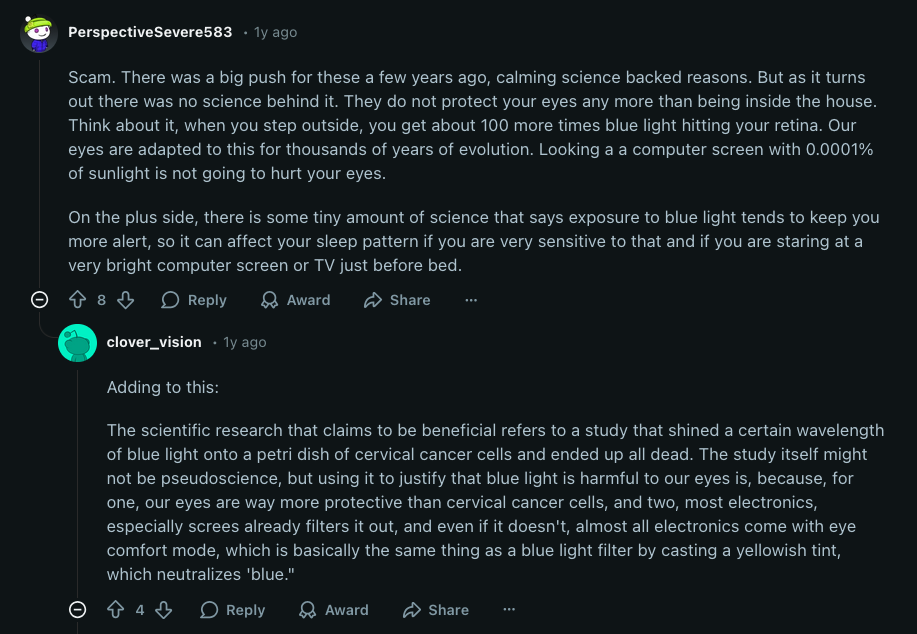This screenshot has width=917, height=634.
Task: Upvote clover_vision's reply
Action: click(x=116, y=610)
